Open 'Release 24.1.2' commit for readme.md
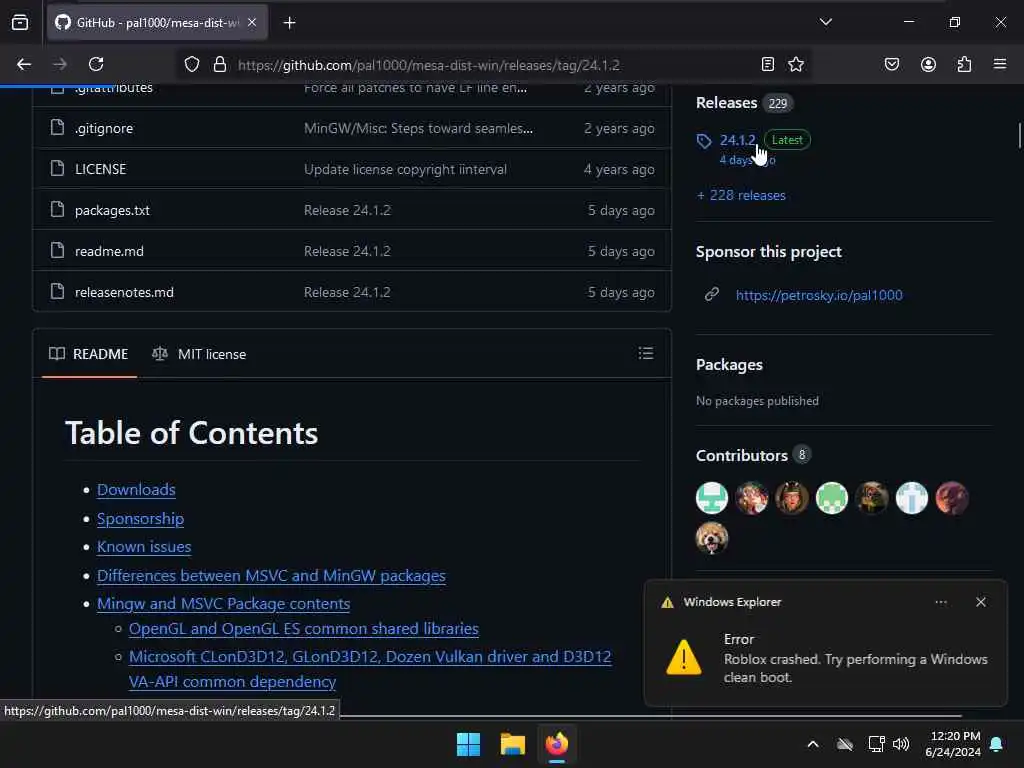This screenshot has height=768, width=1024. pos(347,251)
